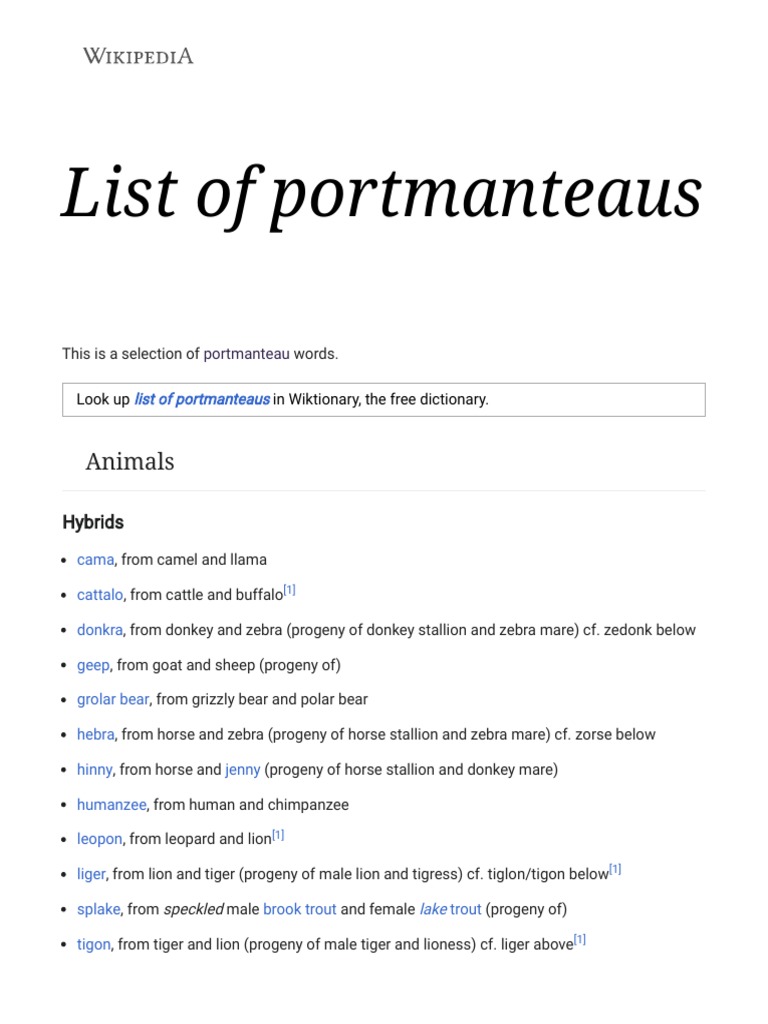768x1024 pixels.
Task: Open the italic lake link
Action: click(433, 909)
